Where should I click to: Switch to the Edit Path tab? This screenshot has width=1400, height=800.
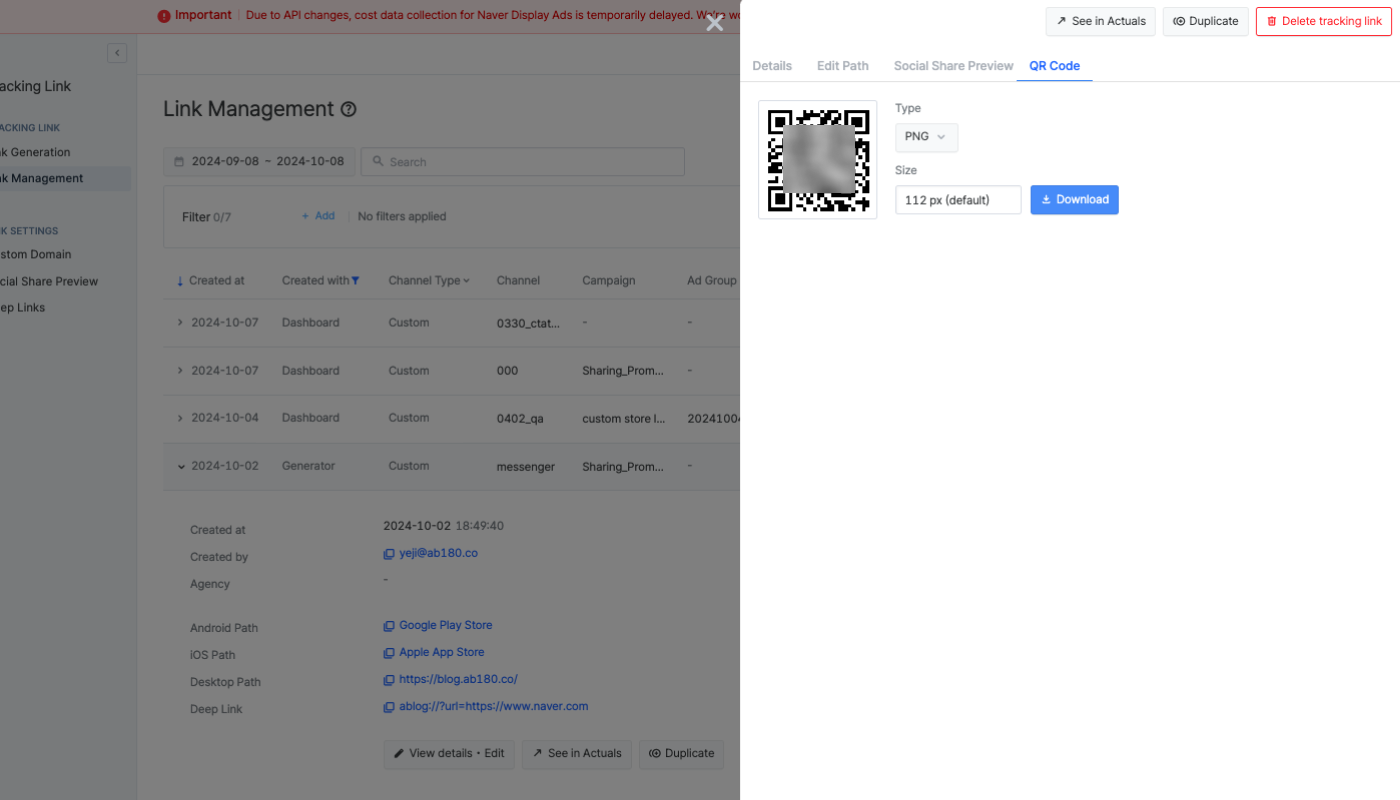pyautogui.click(x=843, y=66)
